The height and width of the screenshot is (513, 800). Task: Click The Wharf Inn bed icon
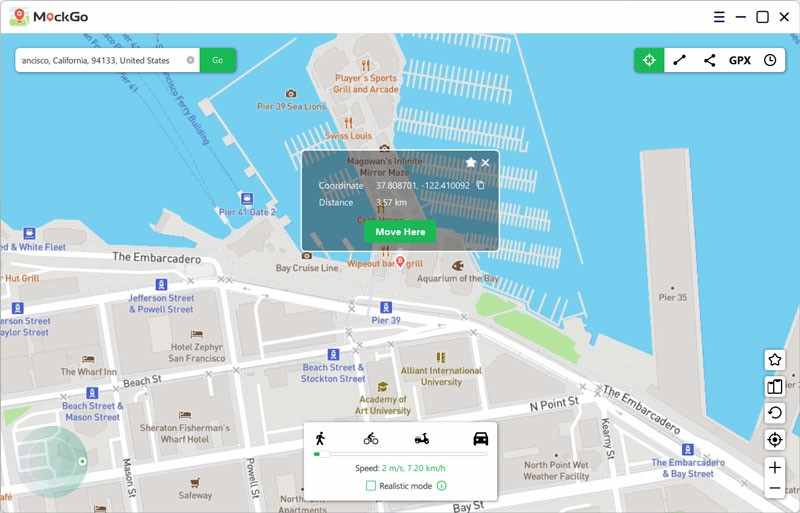tap(88, 359)
